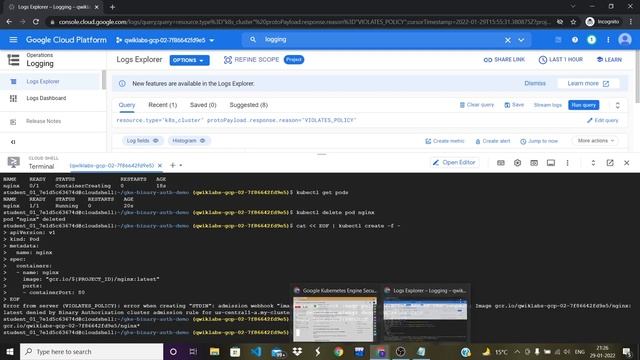Open Cloud Shell terminal settings gear icon
Screen dimensions: 640x360
[x=517, y=162]
